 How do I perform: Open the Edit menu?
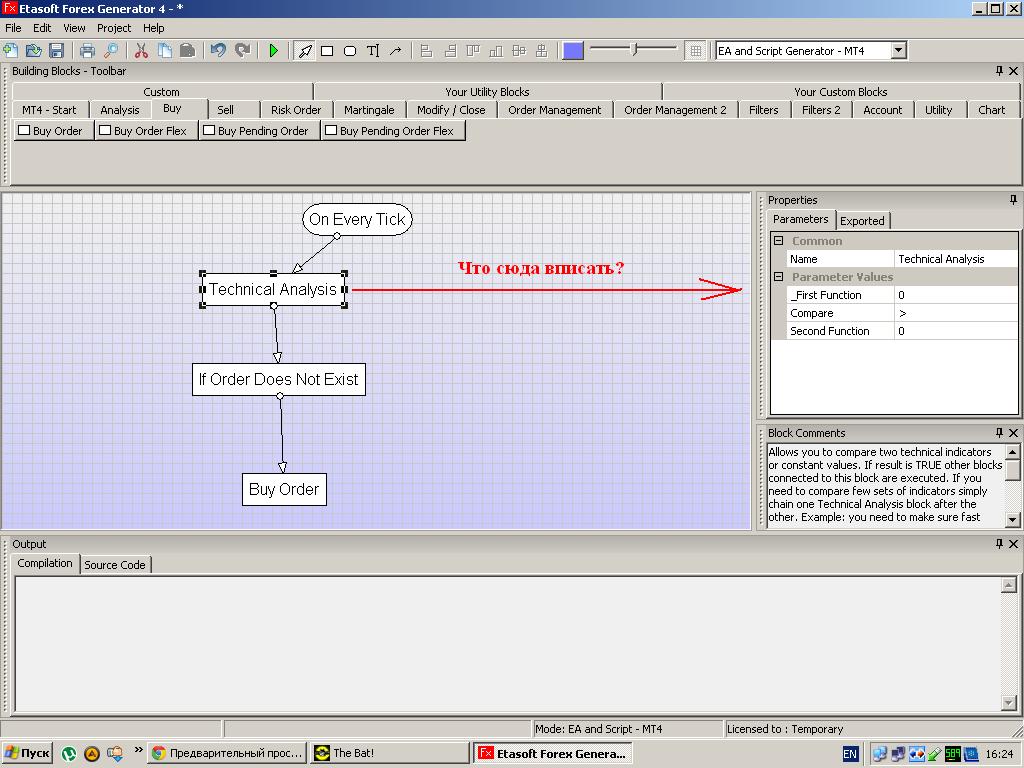pos(42,28)
